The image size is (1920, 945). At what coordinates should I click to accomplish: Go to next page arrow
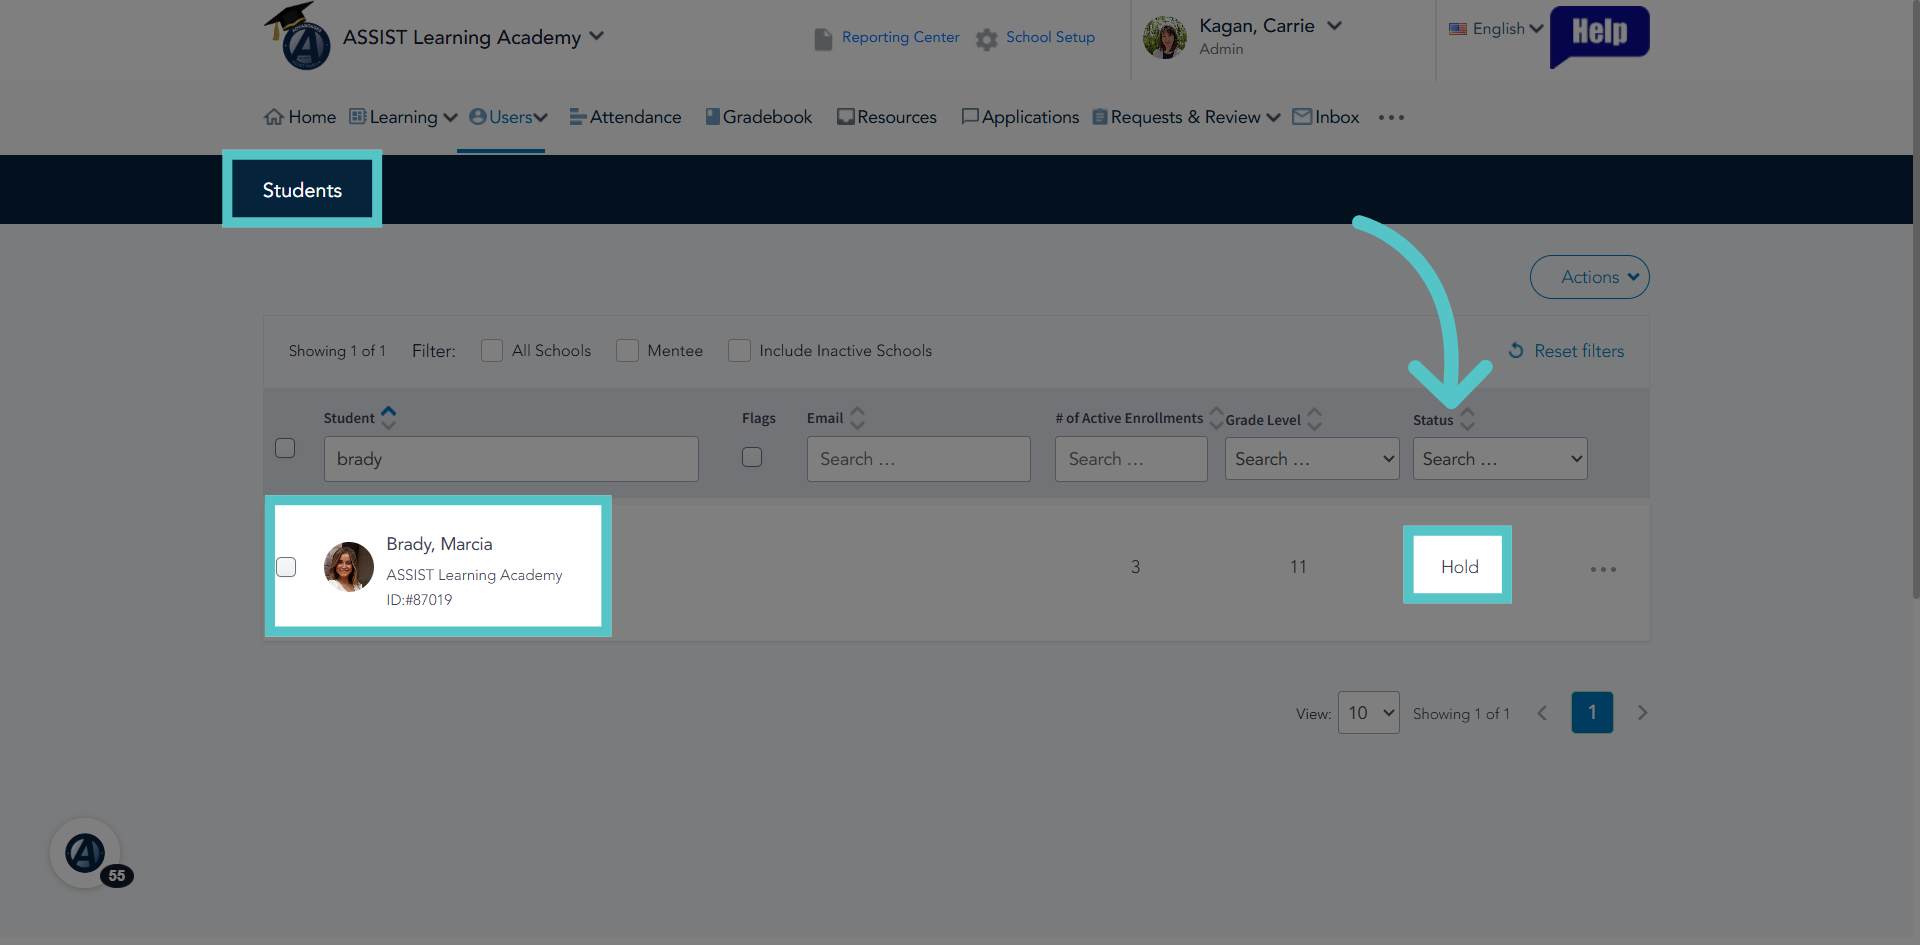[1642, 713]
